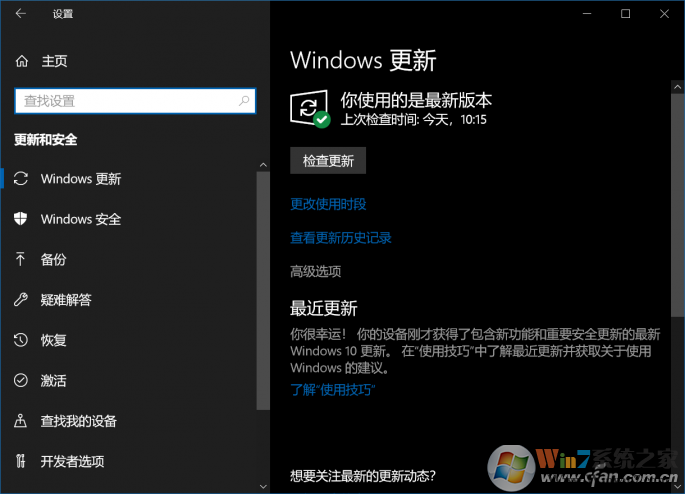Click the sidebar scrollbar thumb
This screenshot has height=494, width=685.
pos(263,290)
